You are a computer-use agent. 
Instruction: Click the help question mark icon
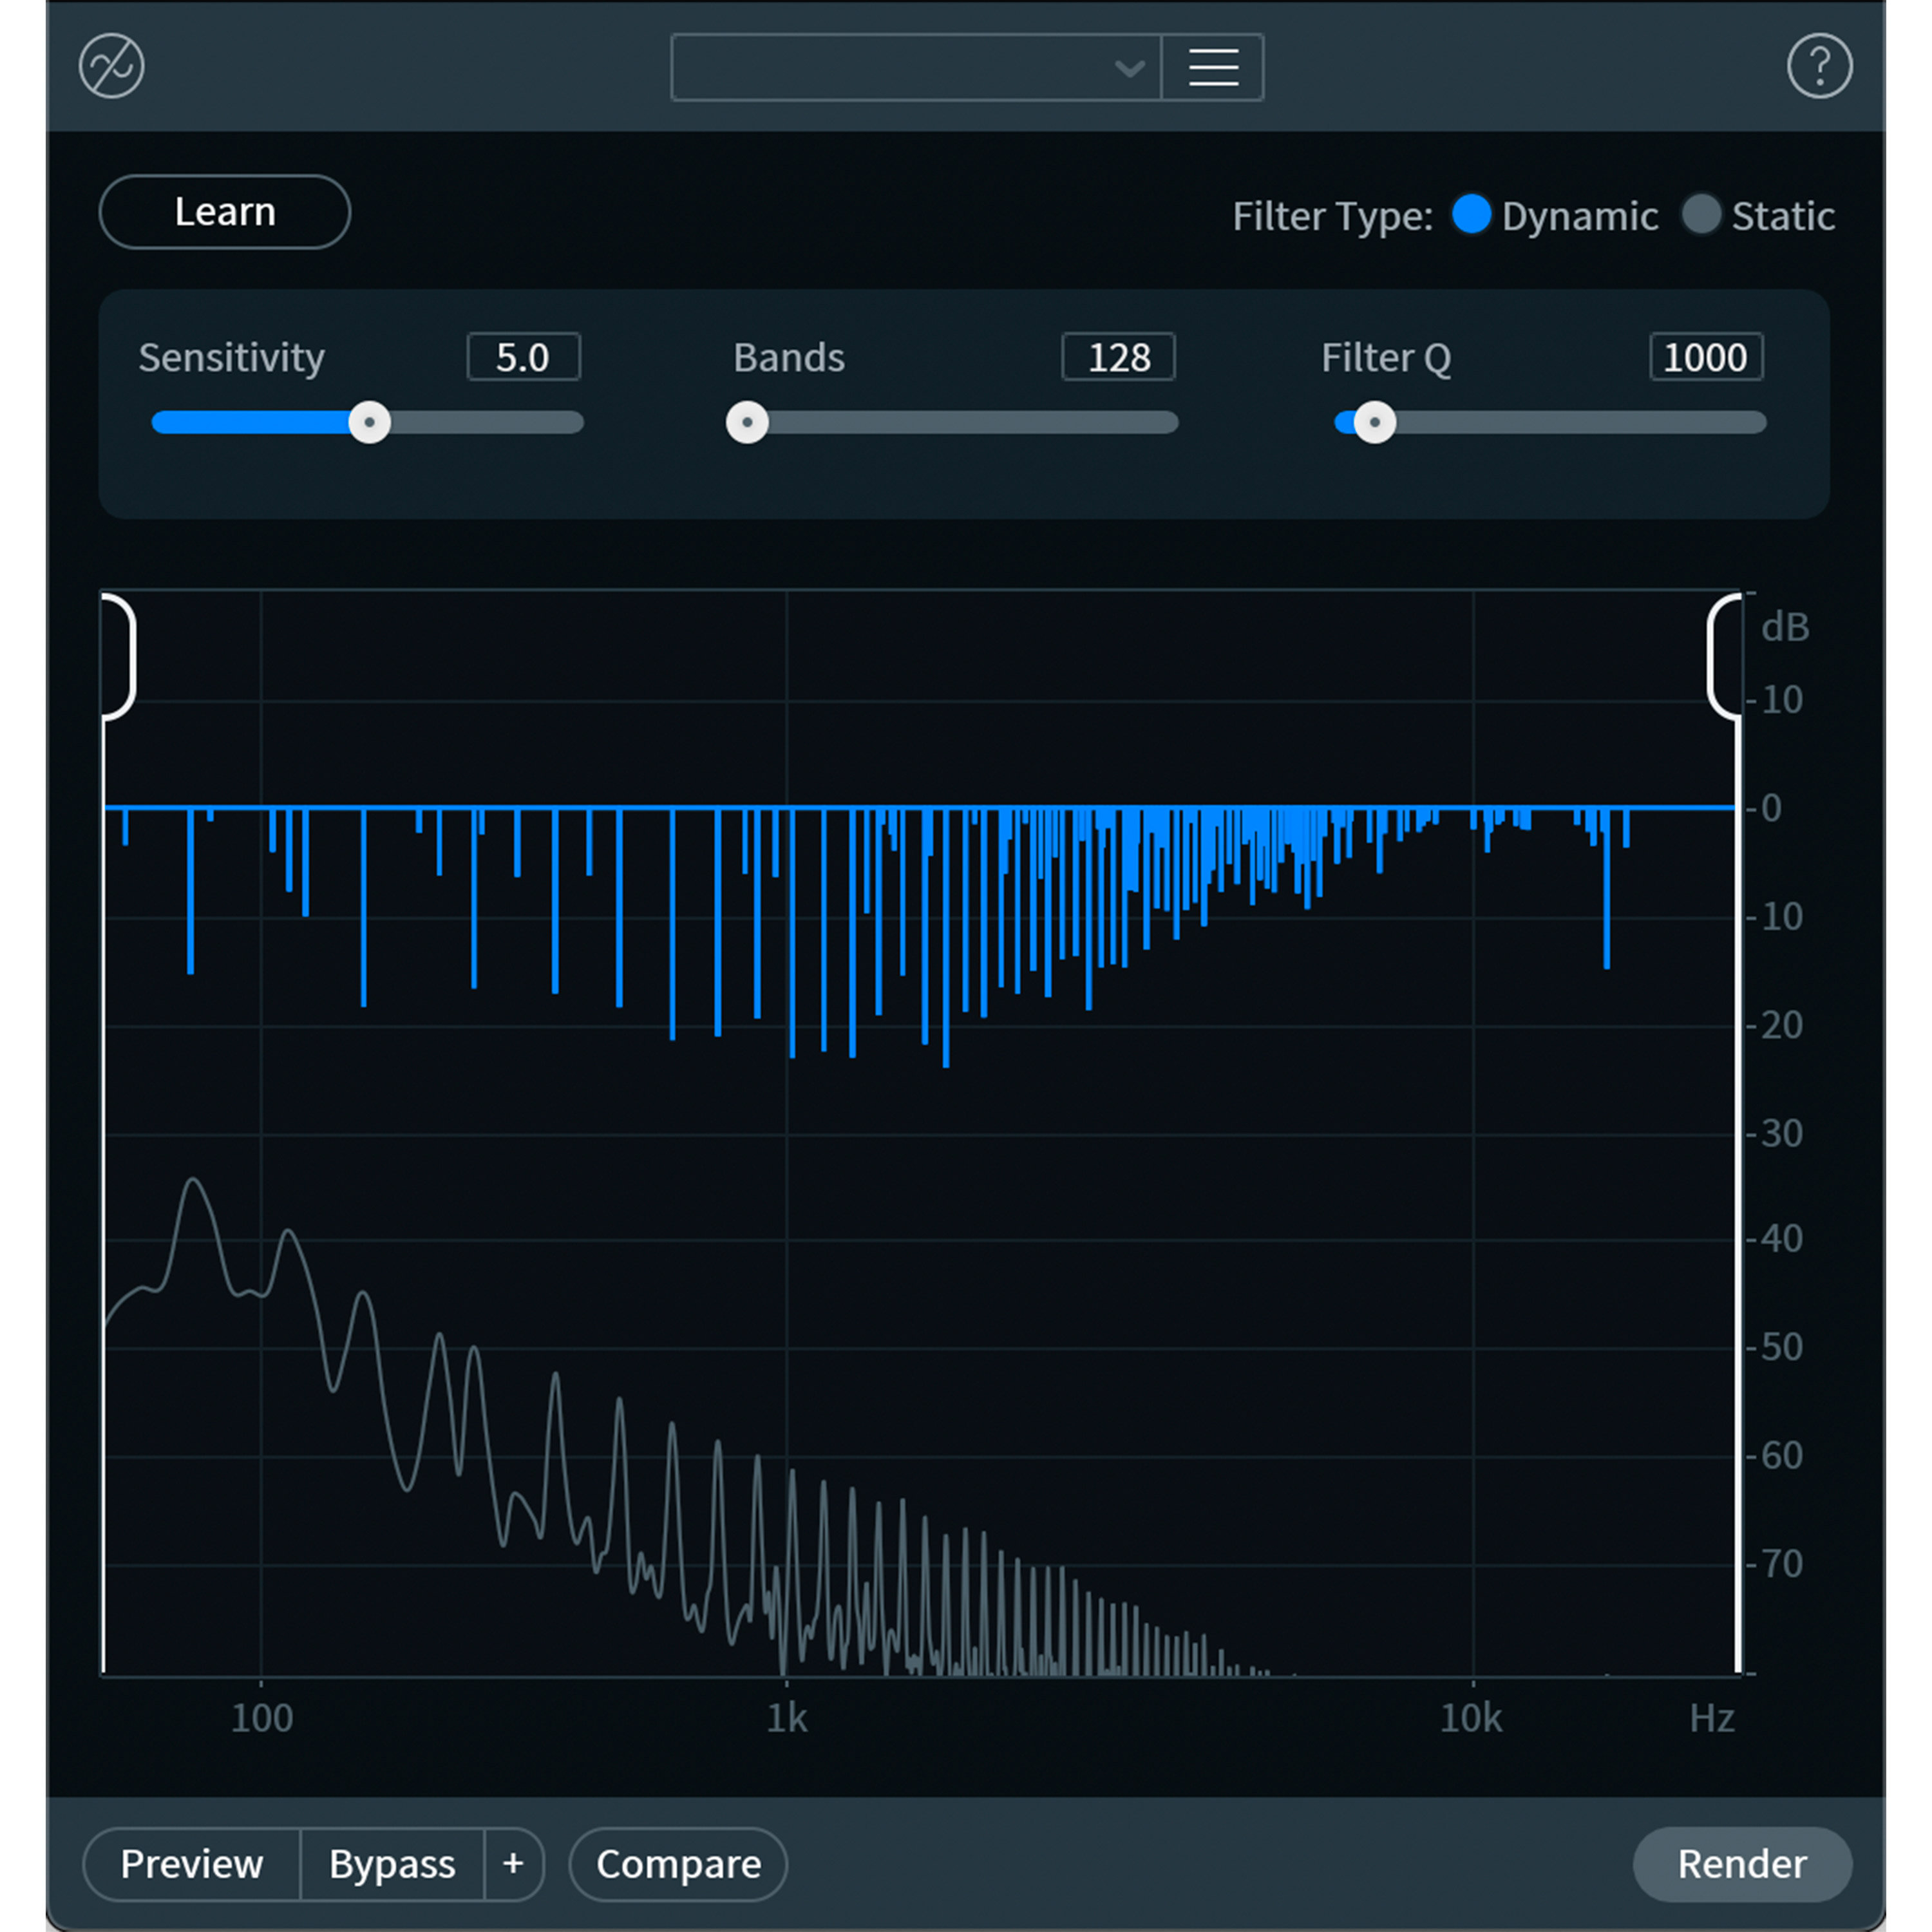coord(1820,65)
